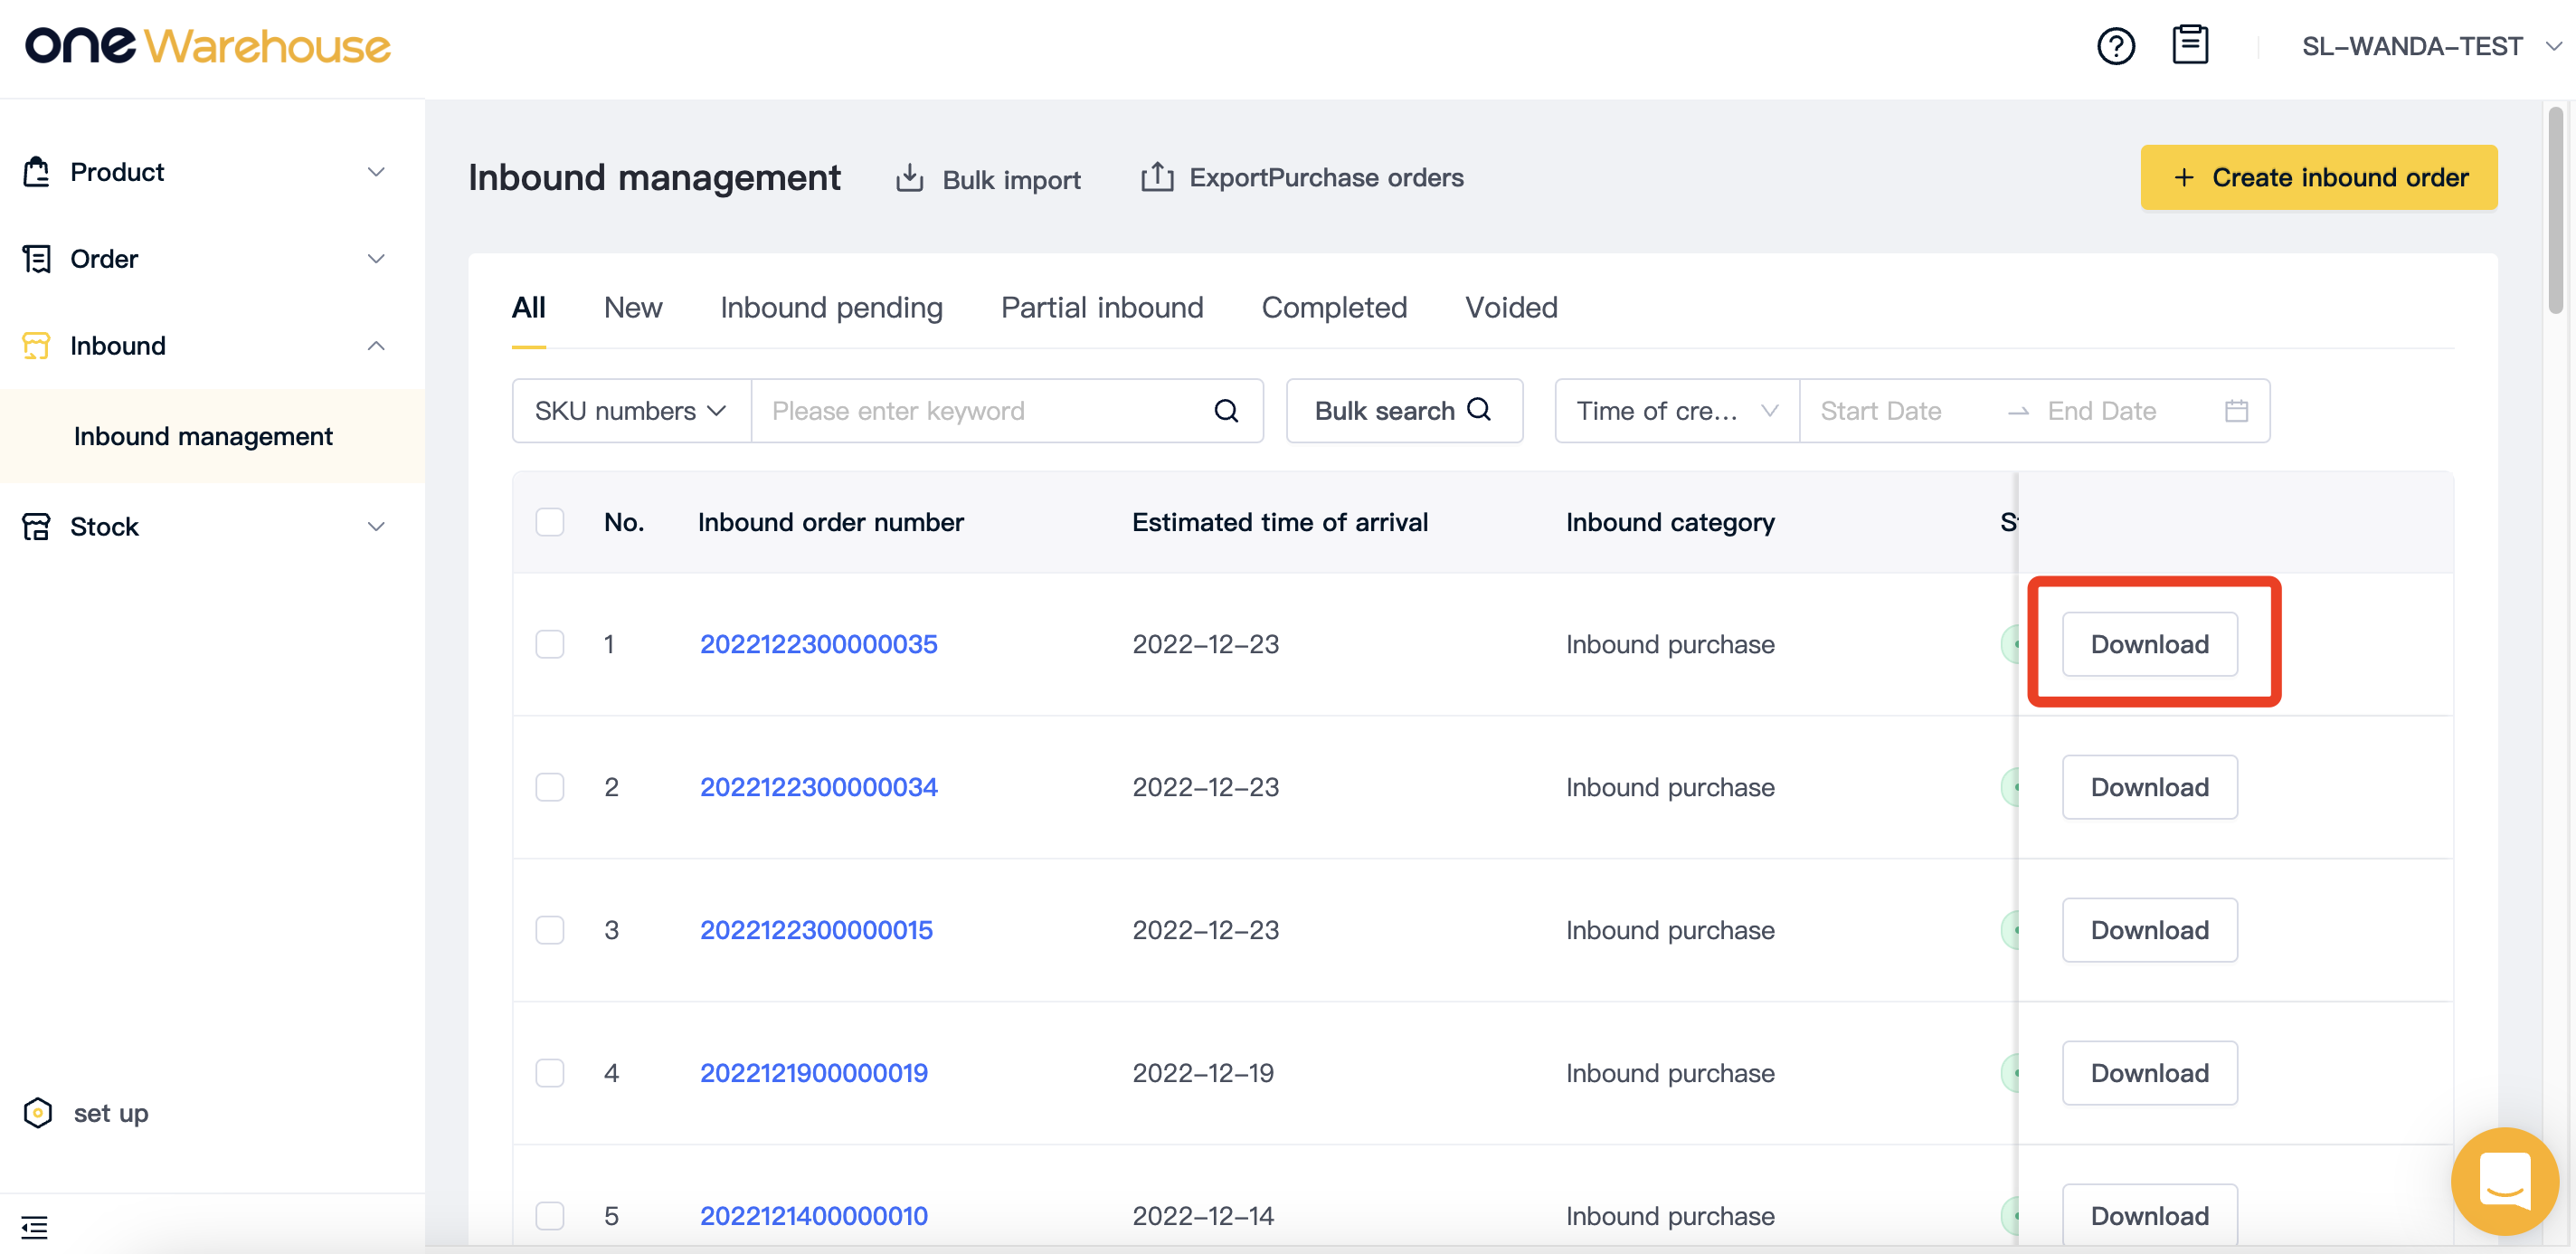
Task: Click the calendar icon in date range
Action: coord(2236,411)
